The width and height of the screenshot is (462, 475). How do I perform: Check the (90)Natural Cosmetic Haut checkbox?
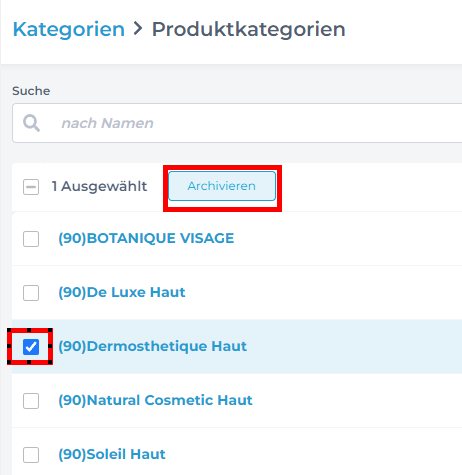click(31, 401)
